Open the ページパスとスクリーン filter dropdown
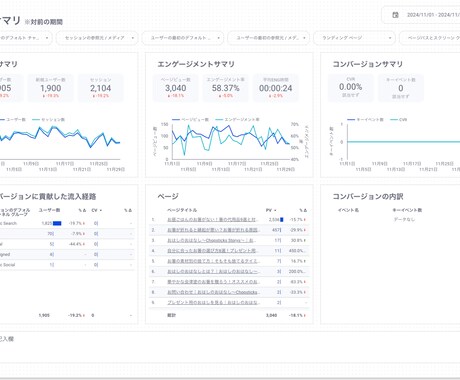 point(430,38)
